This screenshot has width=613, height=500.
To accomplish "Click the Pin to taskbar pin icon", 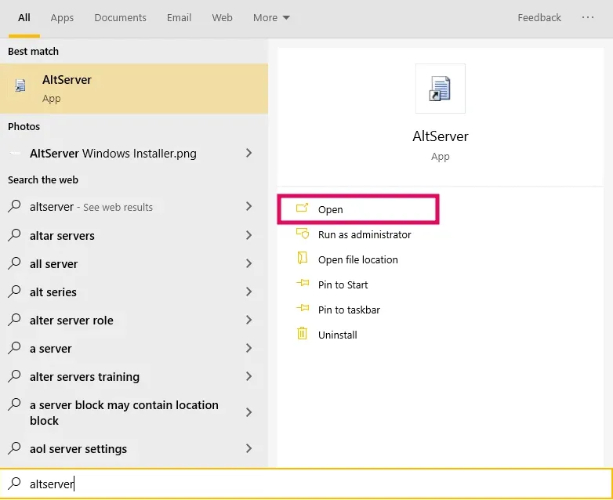I will (302, 310).
